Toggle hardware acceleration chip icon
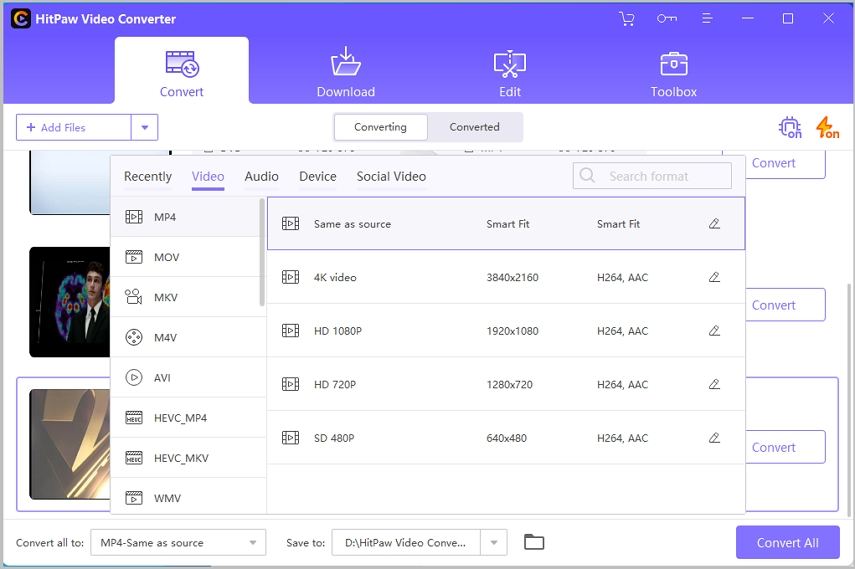This screenshot has height=569, width=855. 790,128
